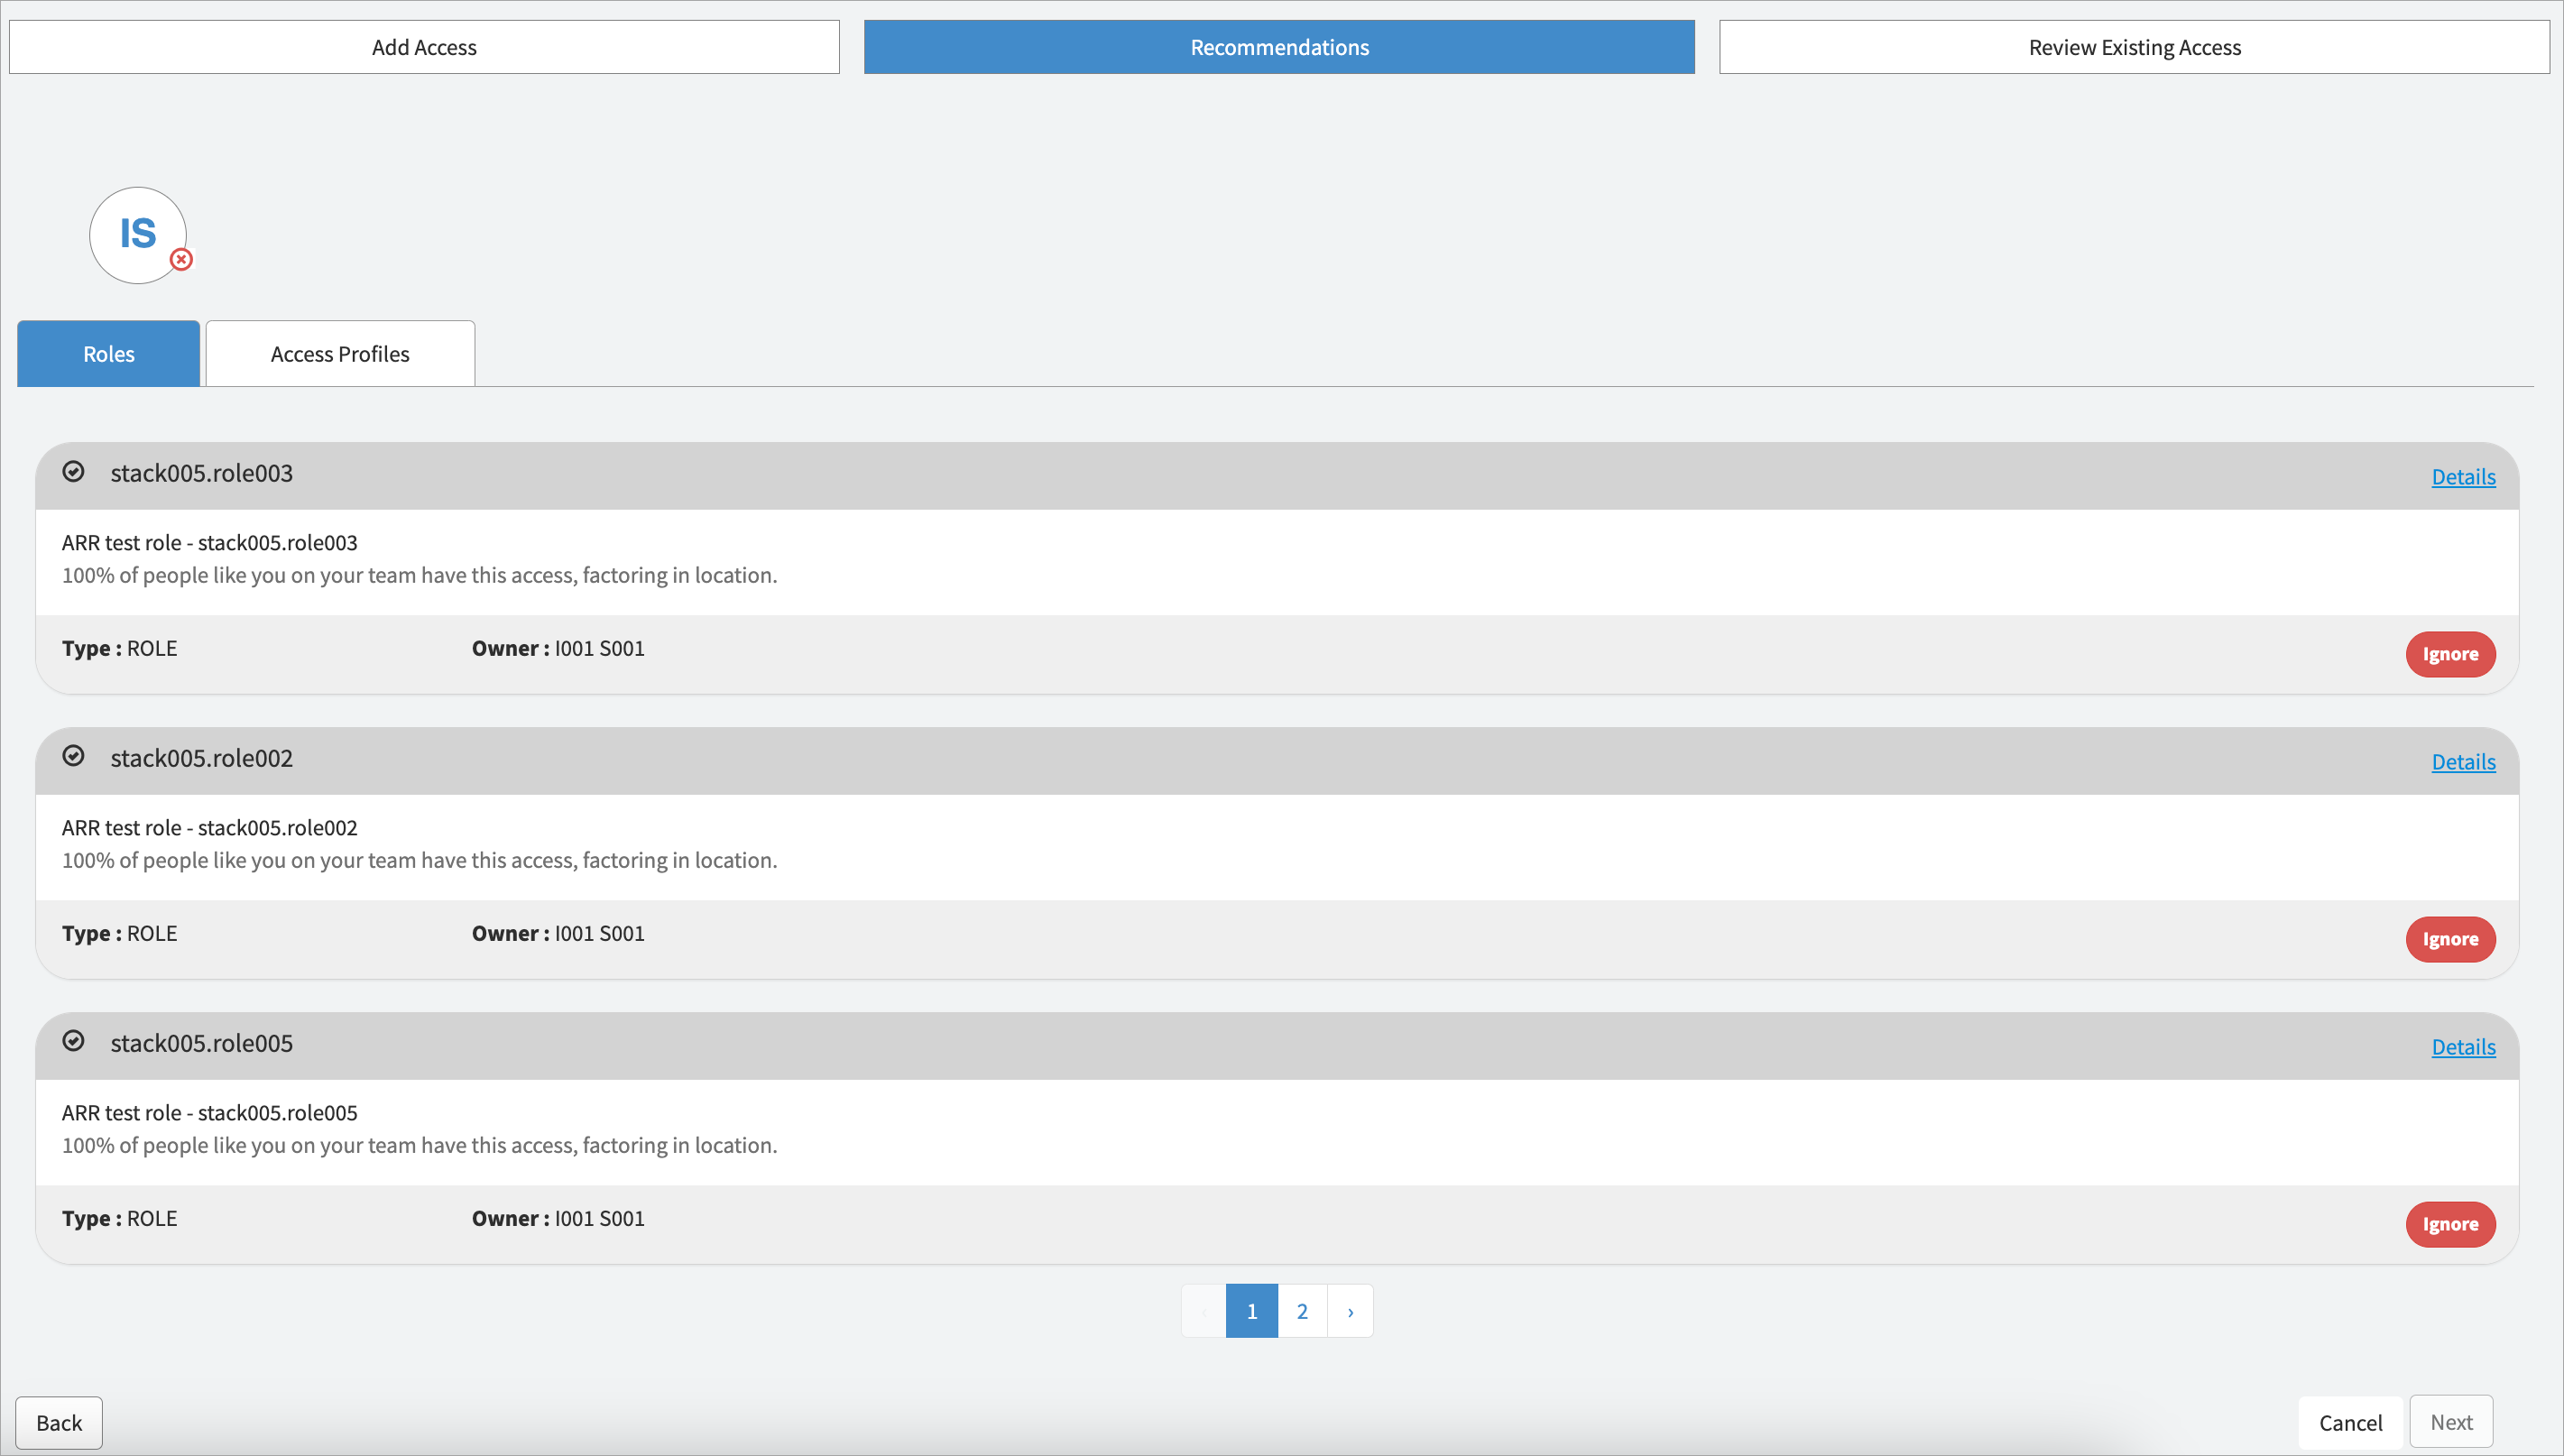Click Owner I001 S001 in the role002 card
This screenshot has height=1456, width=2564.
(x=558, y=933)
